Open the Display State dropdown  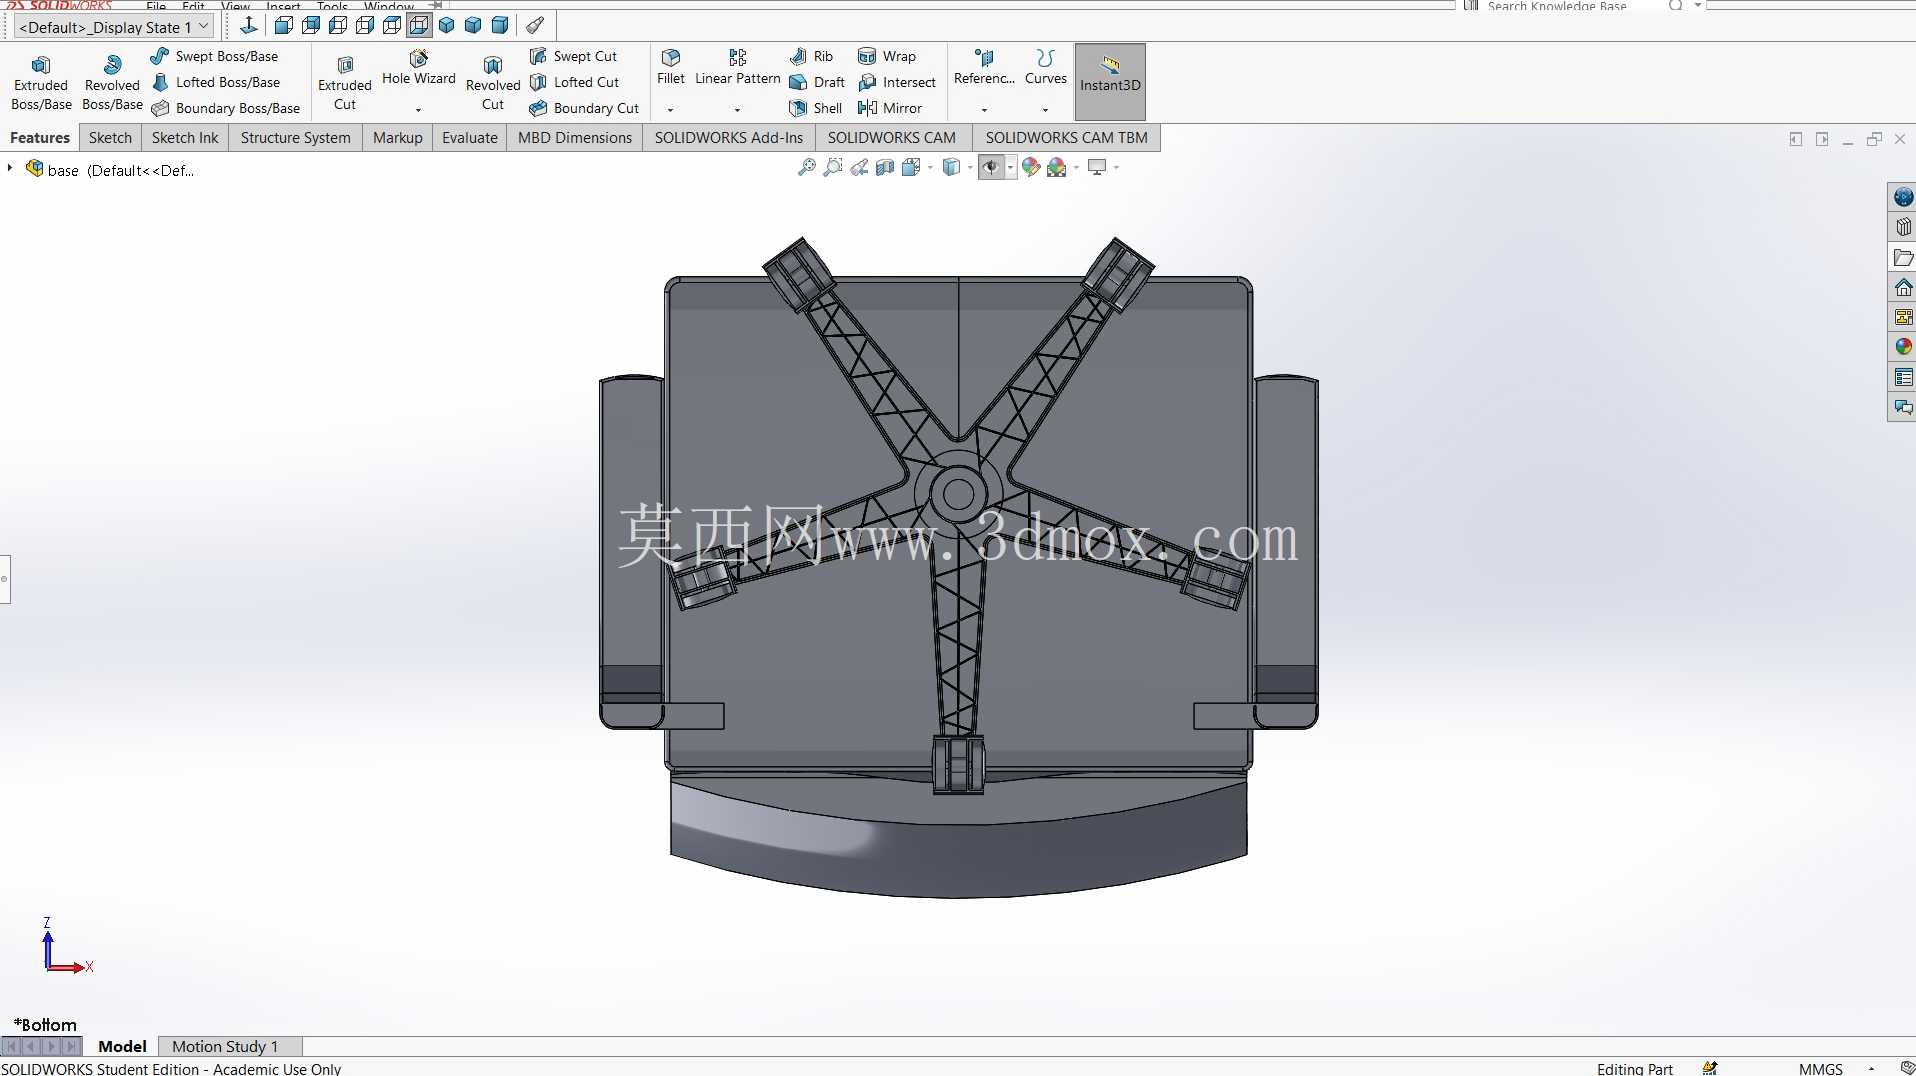click(114, 27)
